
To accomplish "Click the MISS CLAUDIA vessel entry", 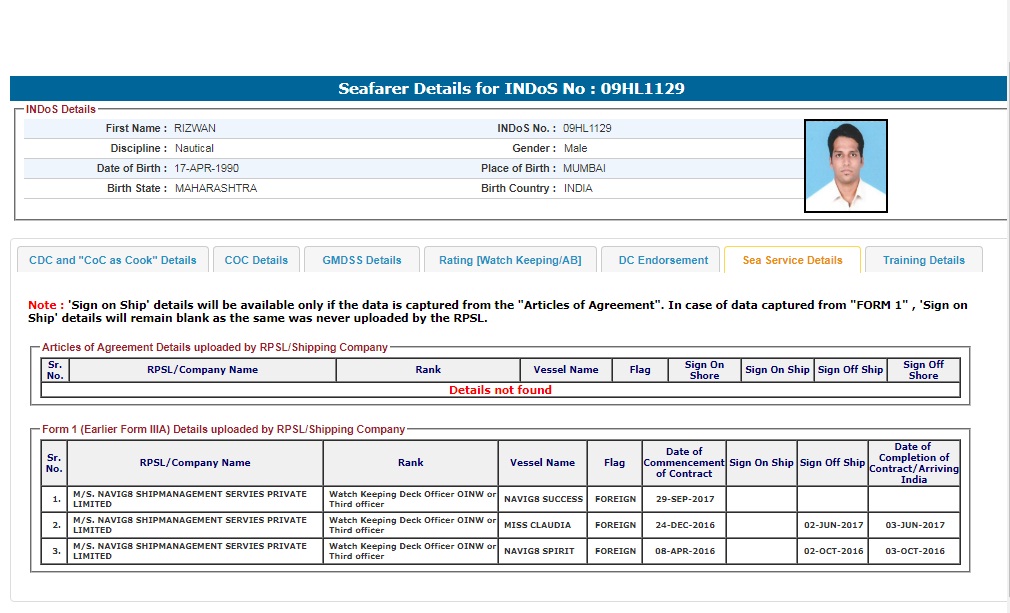I will (x=538, y=525).
